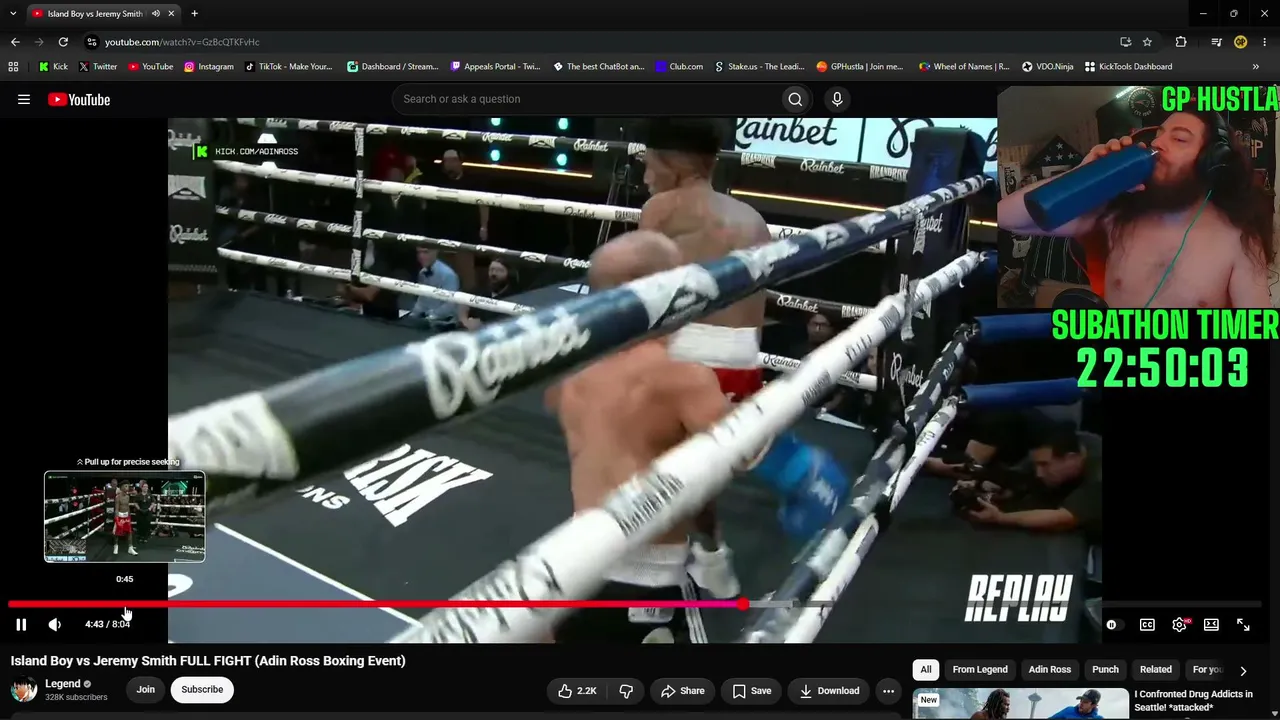Open the browser media controls icon
This screenshot has height=720, width=1280.
(x=1216, y=42)
